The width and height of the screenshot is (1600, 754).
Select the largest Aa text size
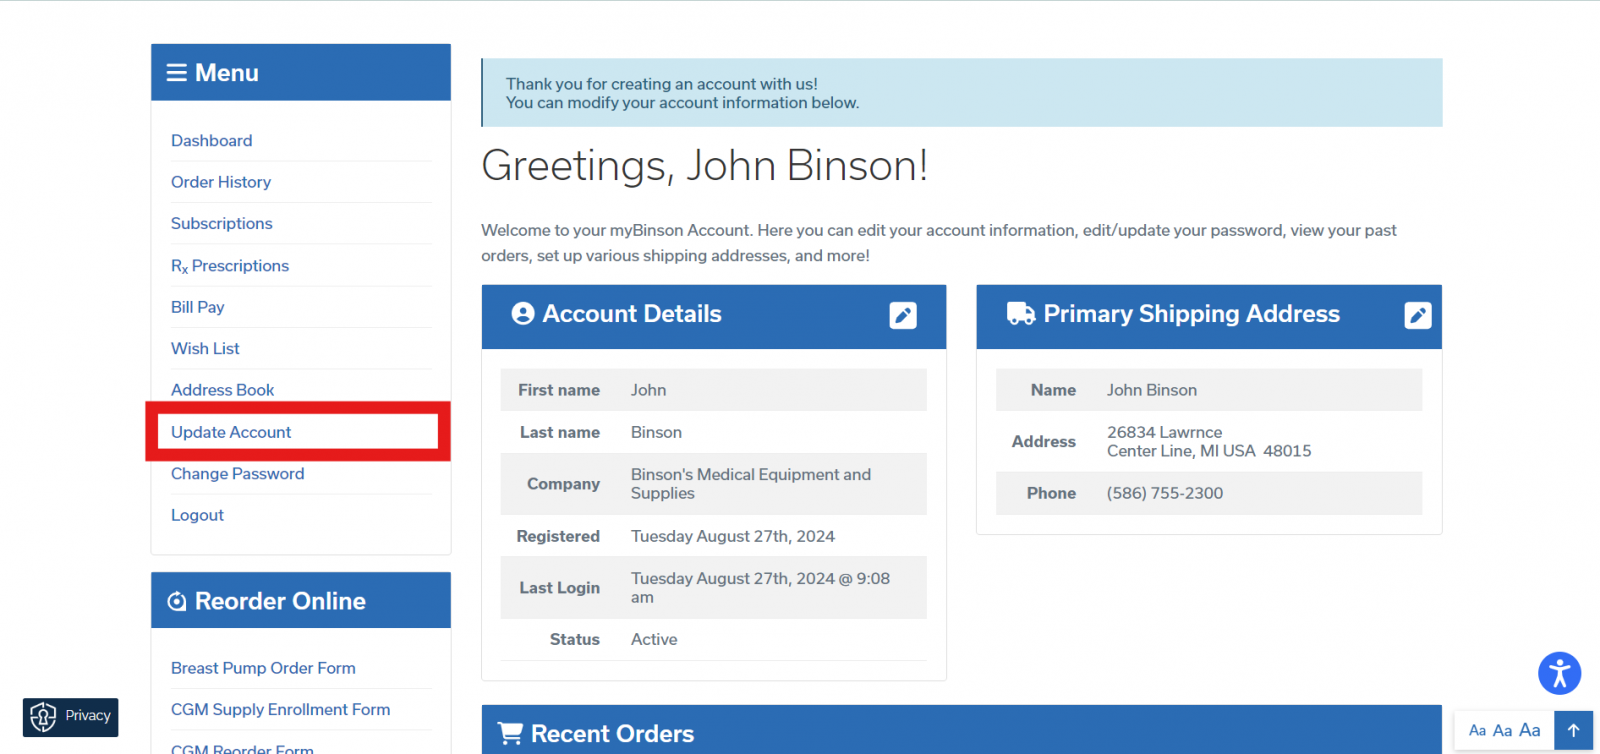click(1530, 730)
